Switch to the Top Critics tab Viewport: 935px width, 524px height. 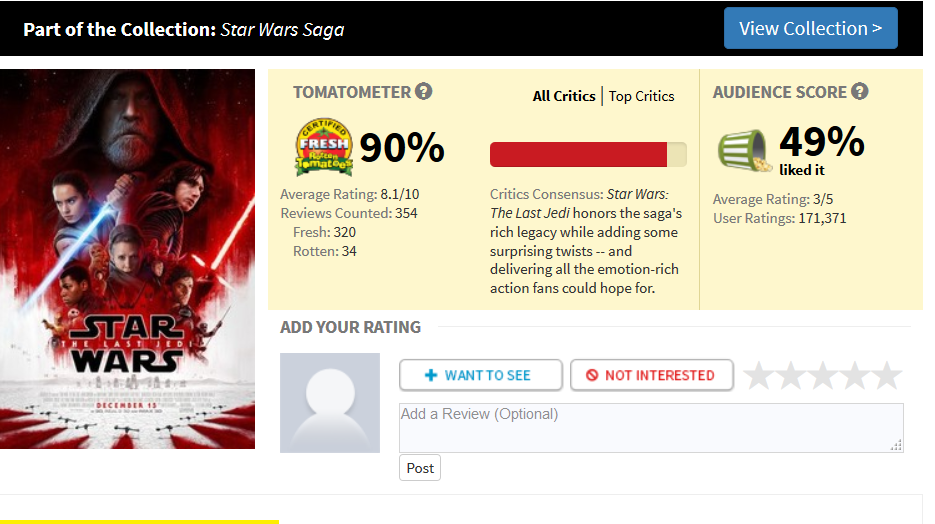point(642,96)
